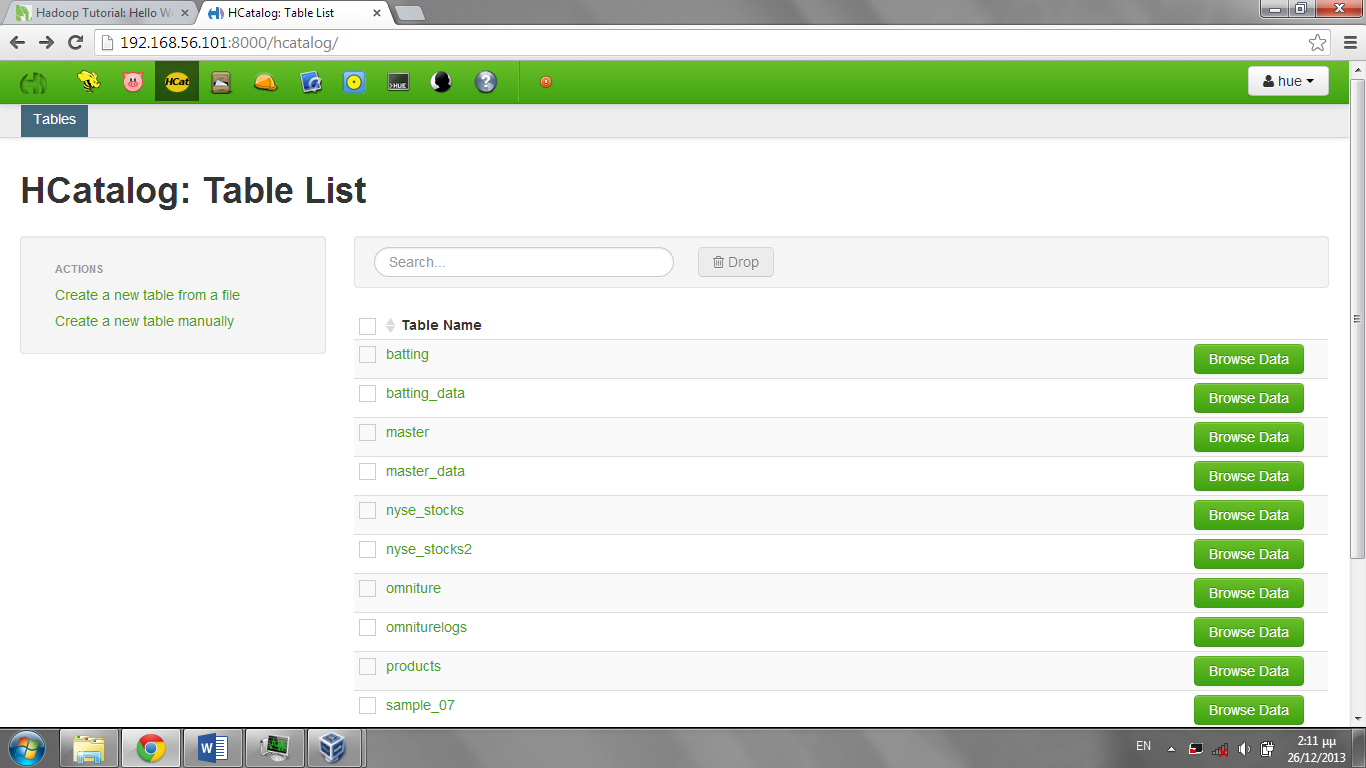Open the master_data table link
Screen dimensions: 1366x768
click(425, 471)
